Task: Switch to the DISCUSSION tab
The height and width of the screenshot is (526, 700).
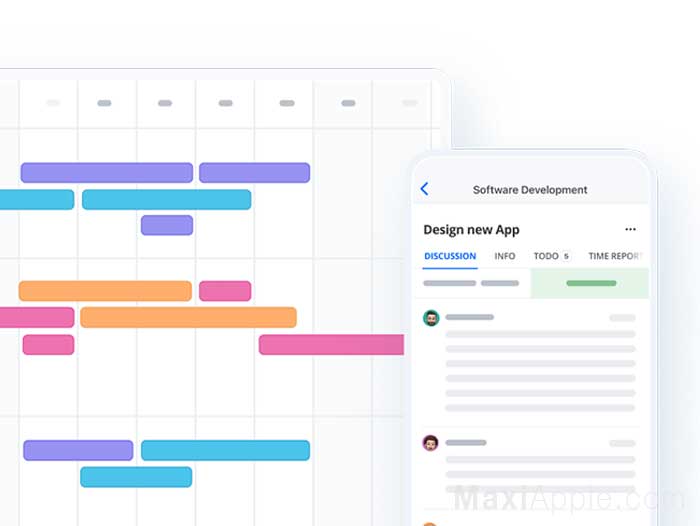Action: tap(450, 256)
